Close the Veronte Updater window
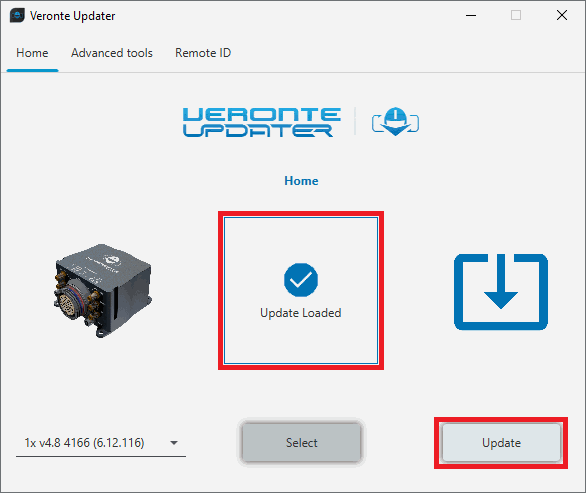This screenshot has height=493, width=586. [562, 16]
